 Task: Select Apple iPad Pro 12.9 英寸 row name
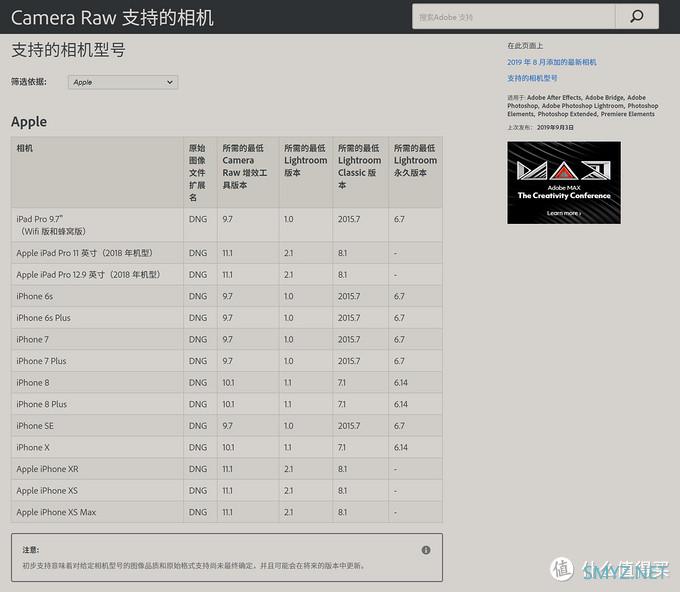[x=88, y=275]
